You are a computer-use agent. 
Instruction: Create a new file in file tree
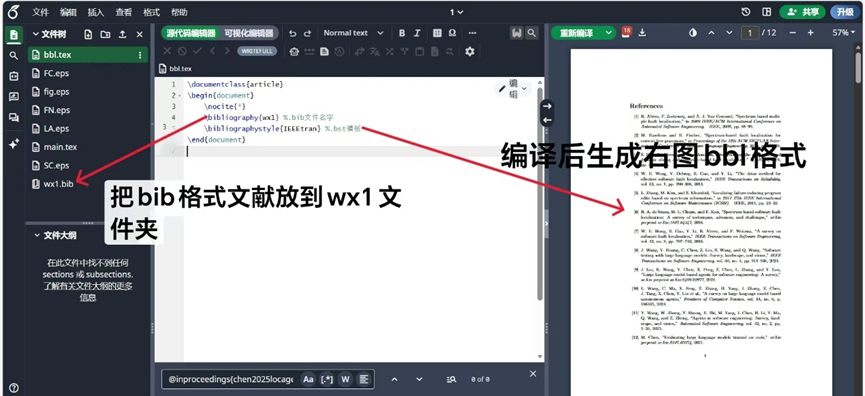click(x=88, y=34)
